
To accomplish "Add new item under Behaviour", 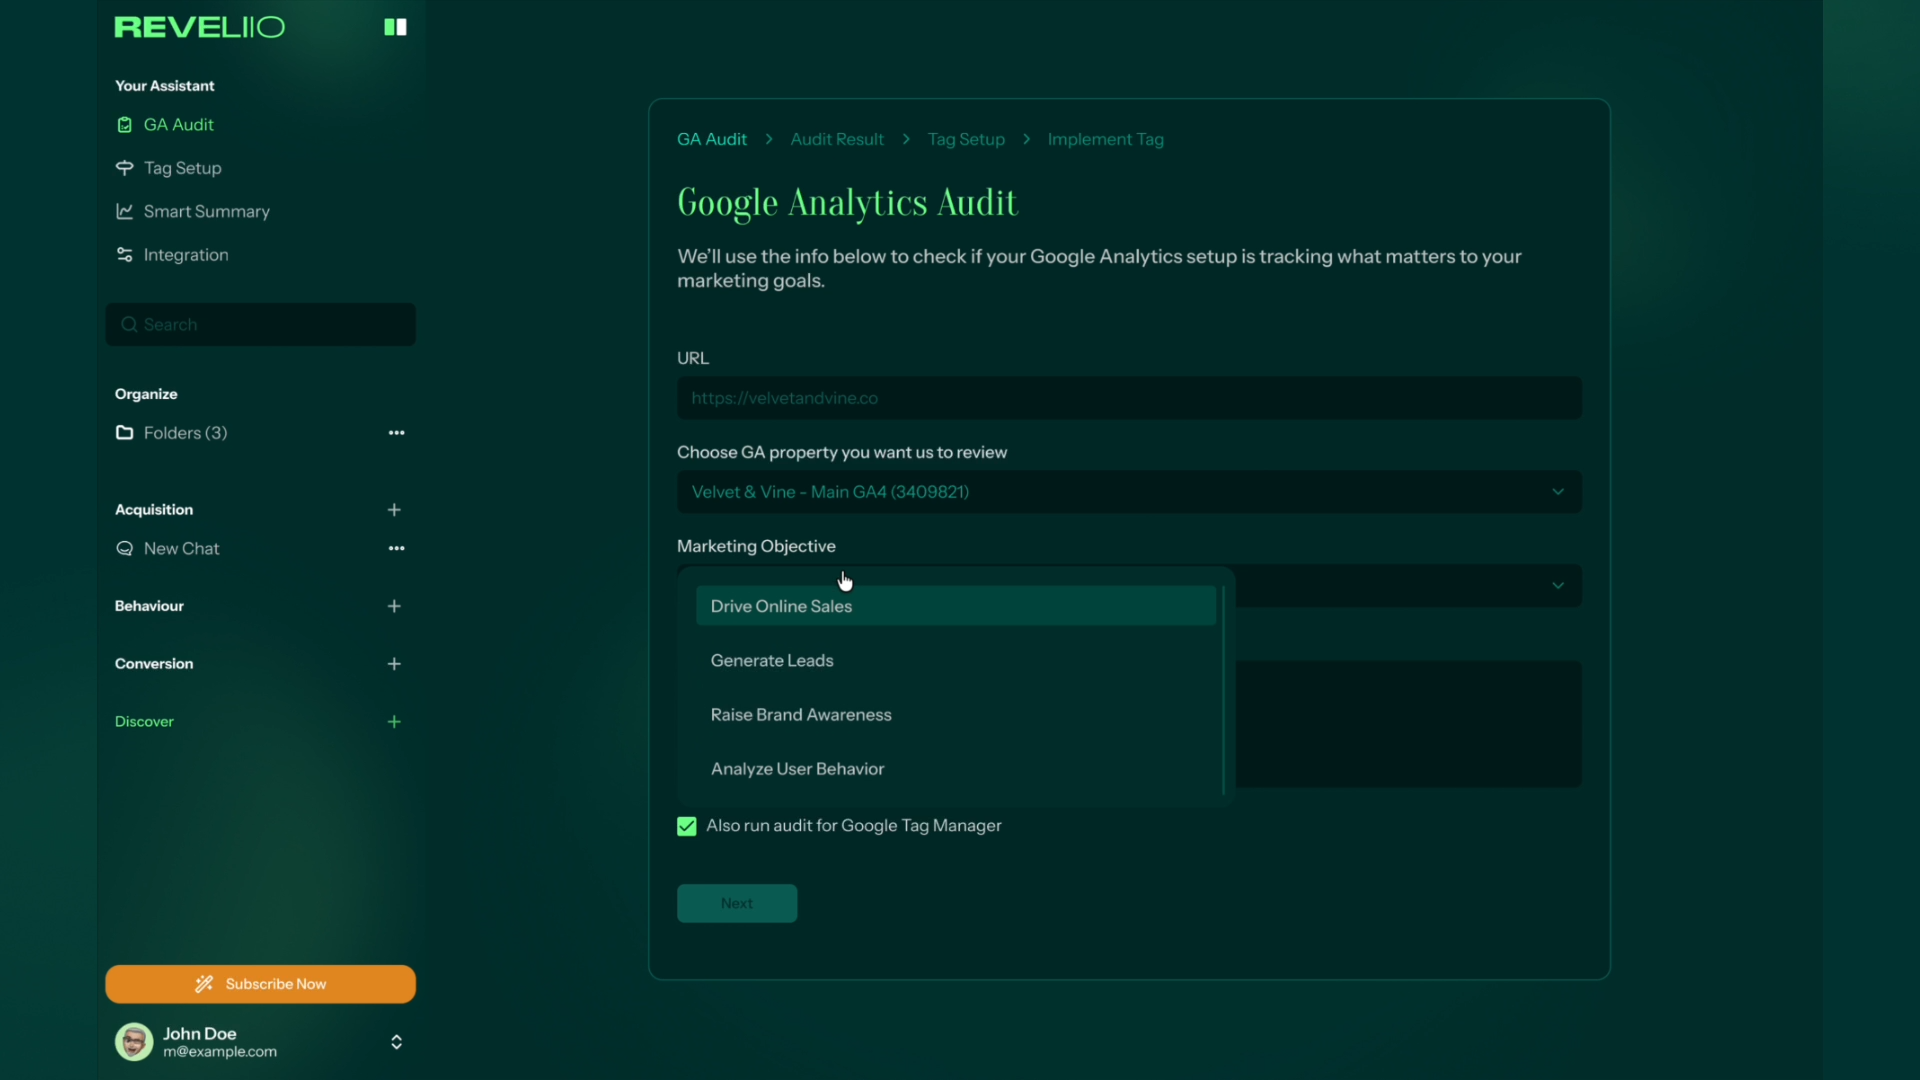I will pos(394,606).
